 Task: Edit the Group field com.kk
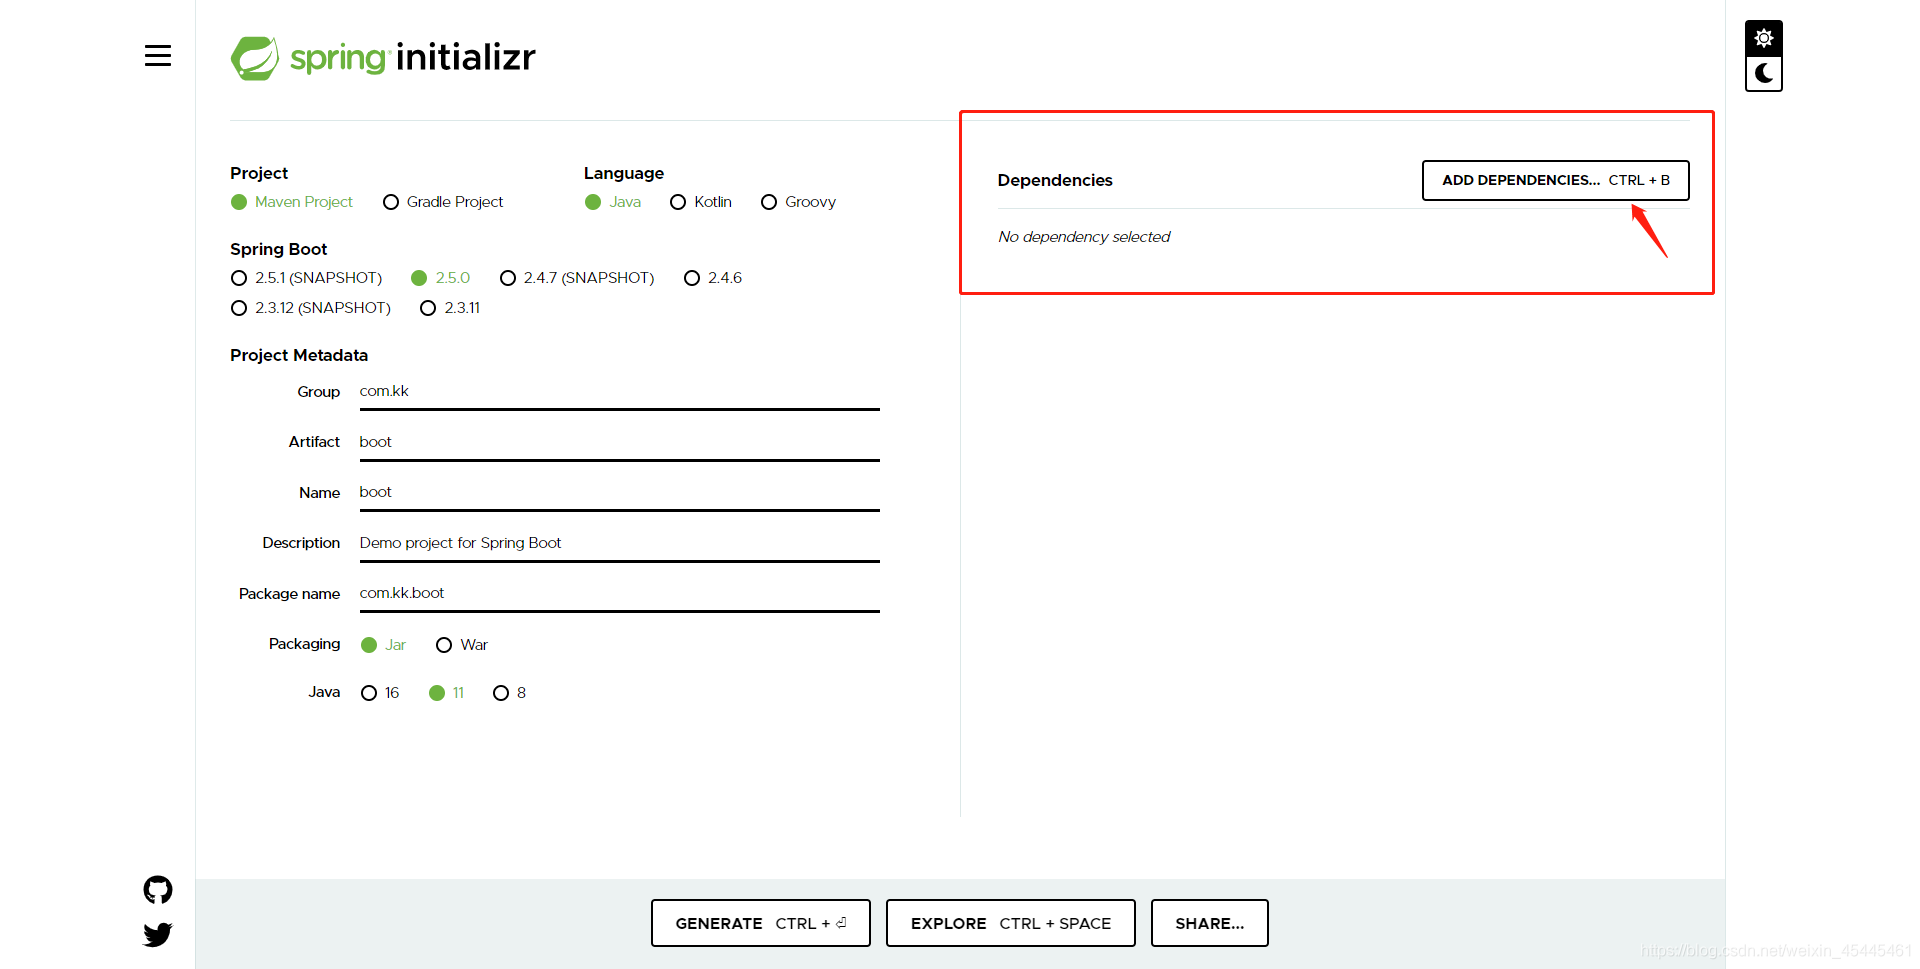coord(619,392)
